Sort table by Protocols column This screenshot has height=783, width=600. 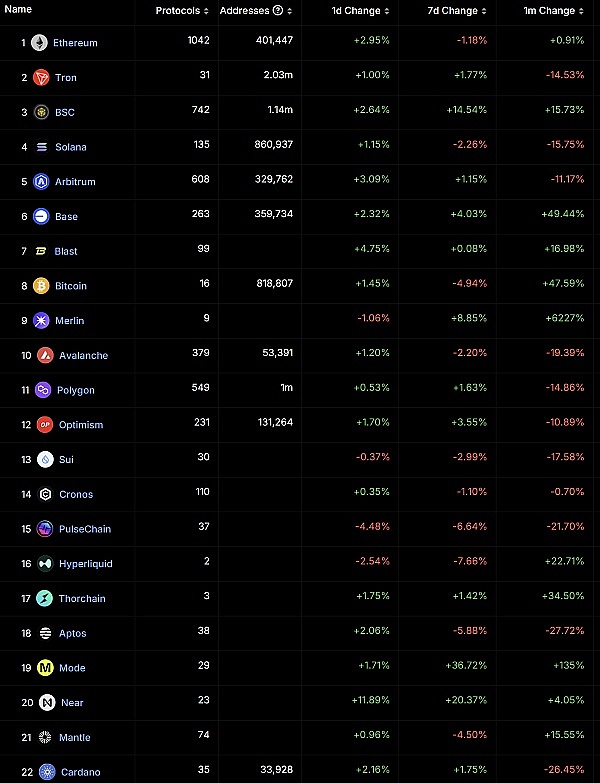pos(182,11)
